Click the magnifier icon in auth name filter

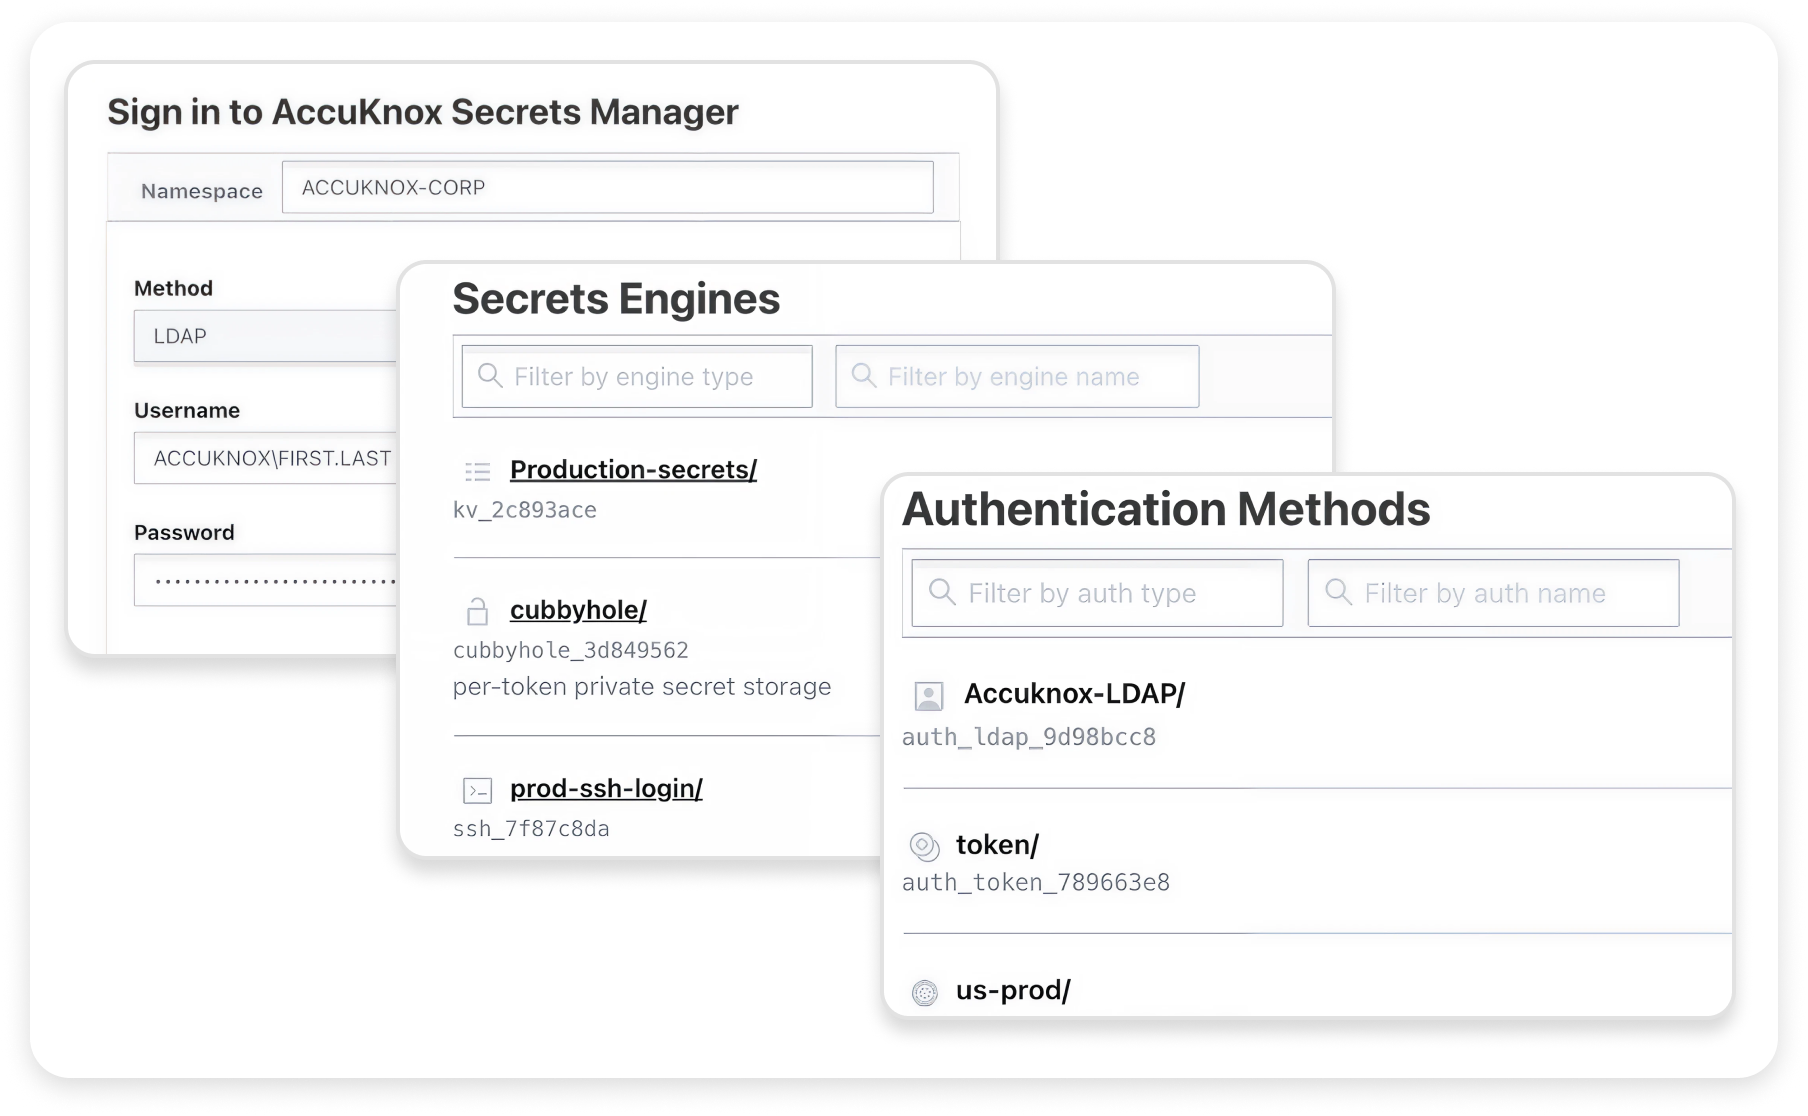click(x=1338, y=593)
